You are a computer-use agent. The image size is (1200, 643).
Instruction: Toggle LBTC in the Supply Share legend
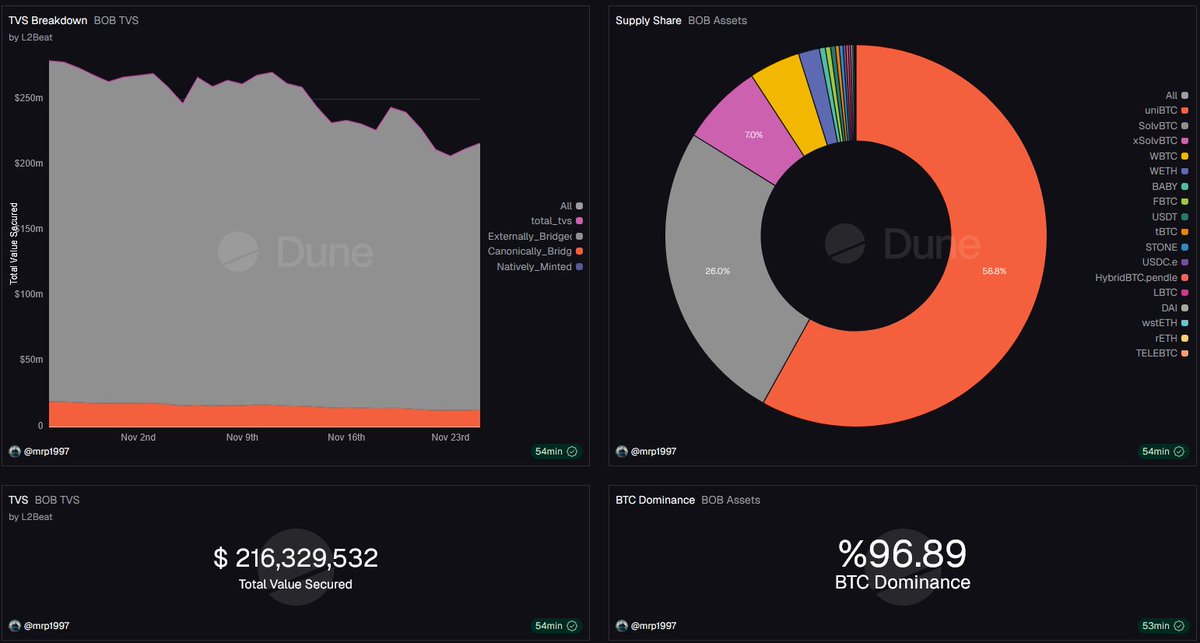click(1171, 295)
